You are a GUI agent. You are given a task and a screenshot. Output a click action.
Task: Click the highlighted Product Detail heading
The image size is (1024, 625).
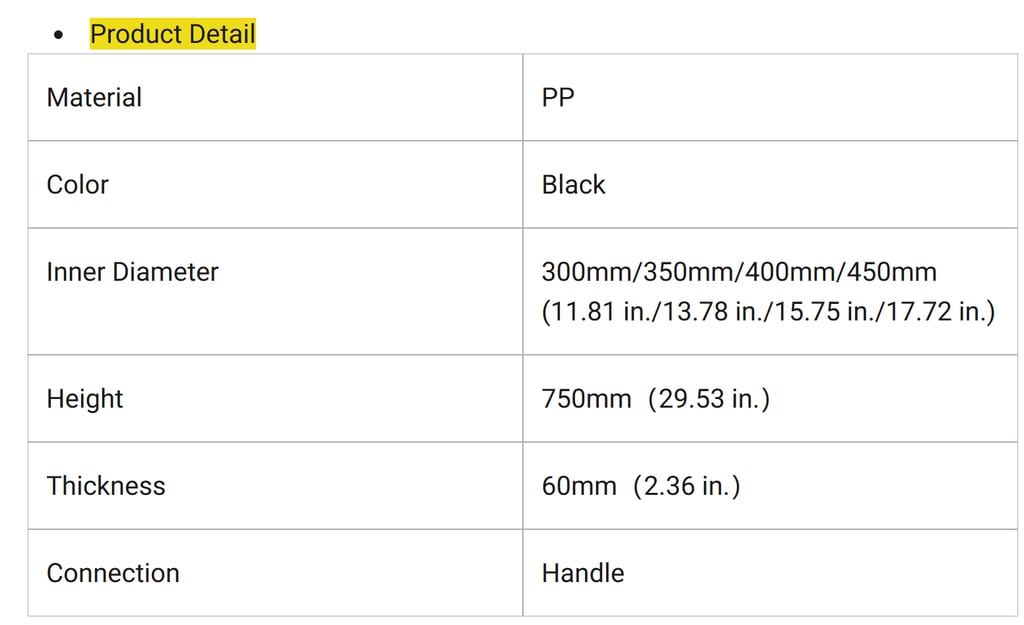(x=172, y=34)
